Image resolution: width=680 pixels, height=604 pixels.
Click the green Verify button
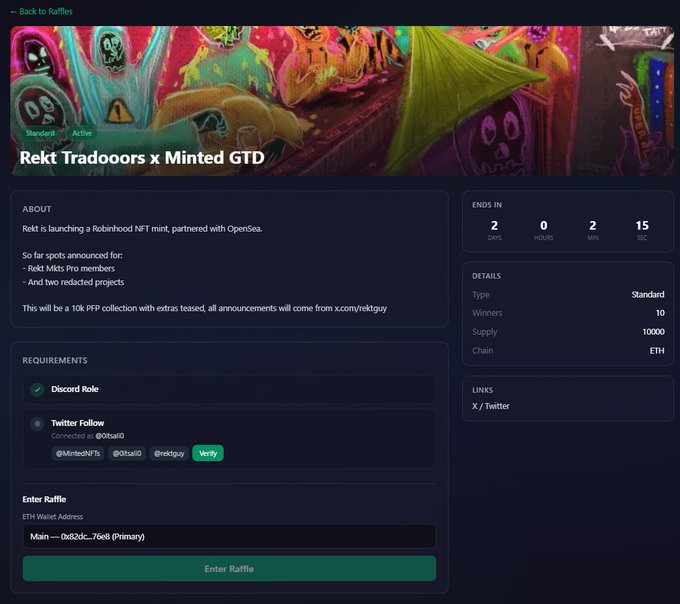click(208, 454)
